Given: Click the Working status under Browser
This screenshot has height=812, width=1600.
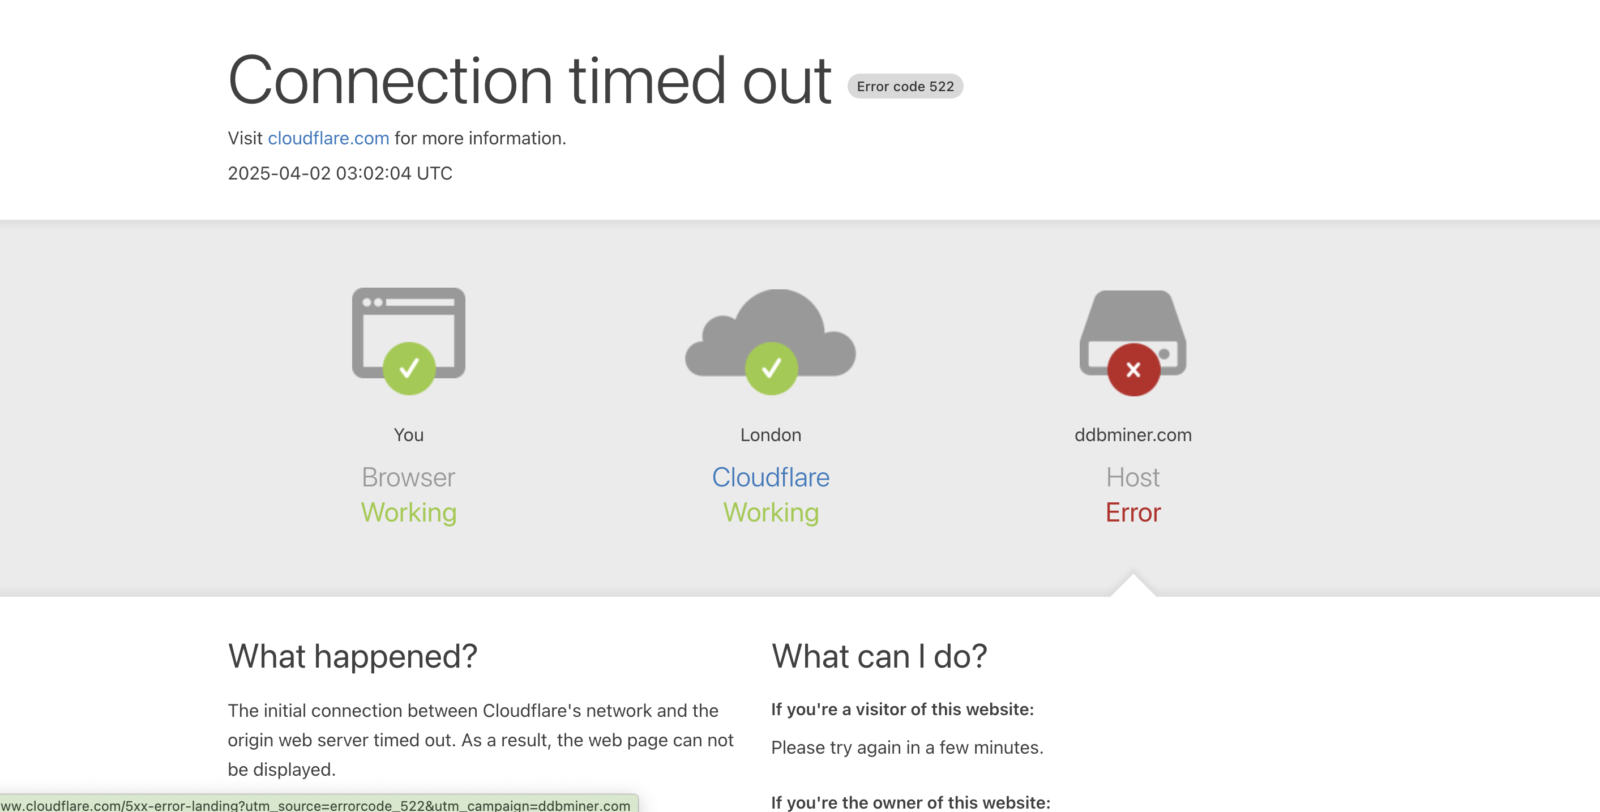Looking at the screenshot, I should pos(408,513).
